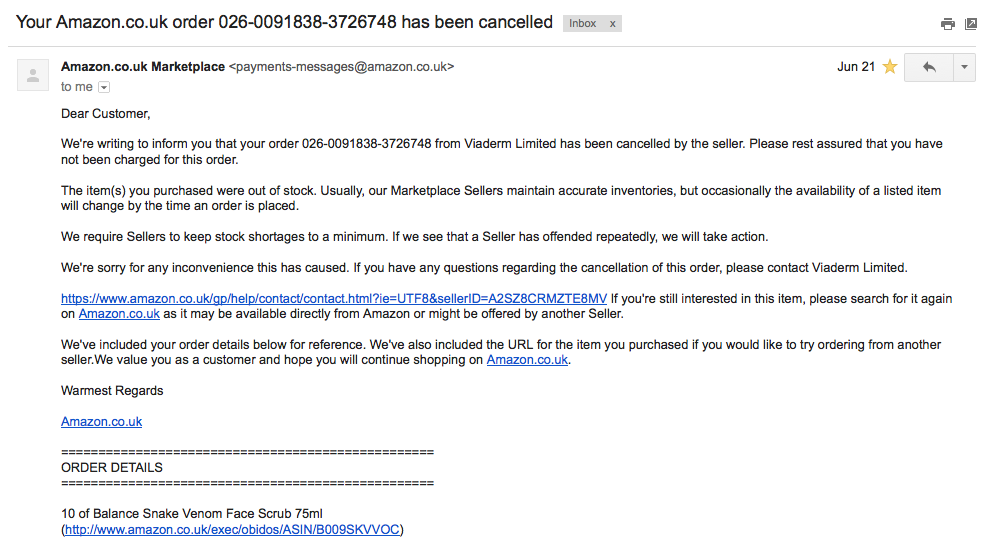Expand recipient details next to "to me"
Viewport: 994px width, 547px height.
click(104, 88)
